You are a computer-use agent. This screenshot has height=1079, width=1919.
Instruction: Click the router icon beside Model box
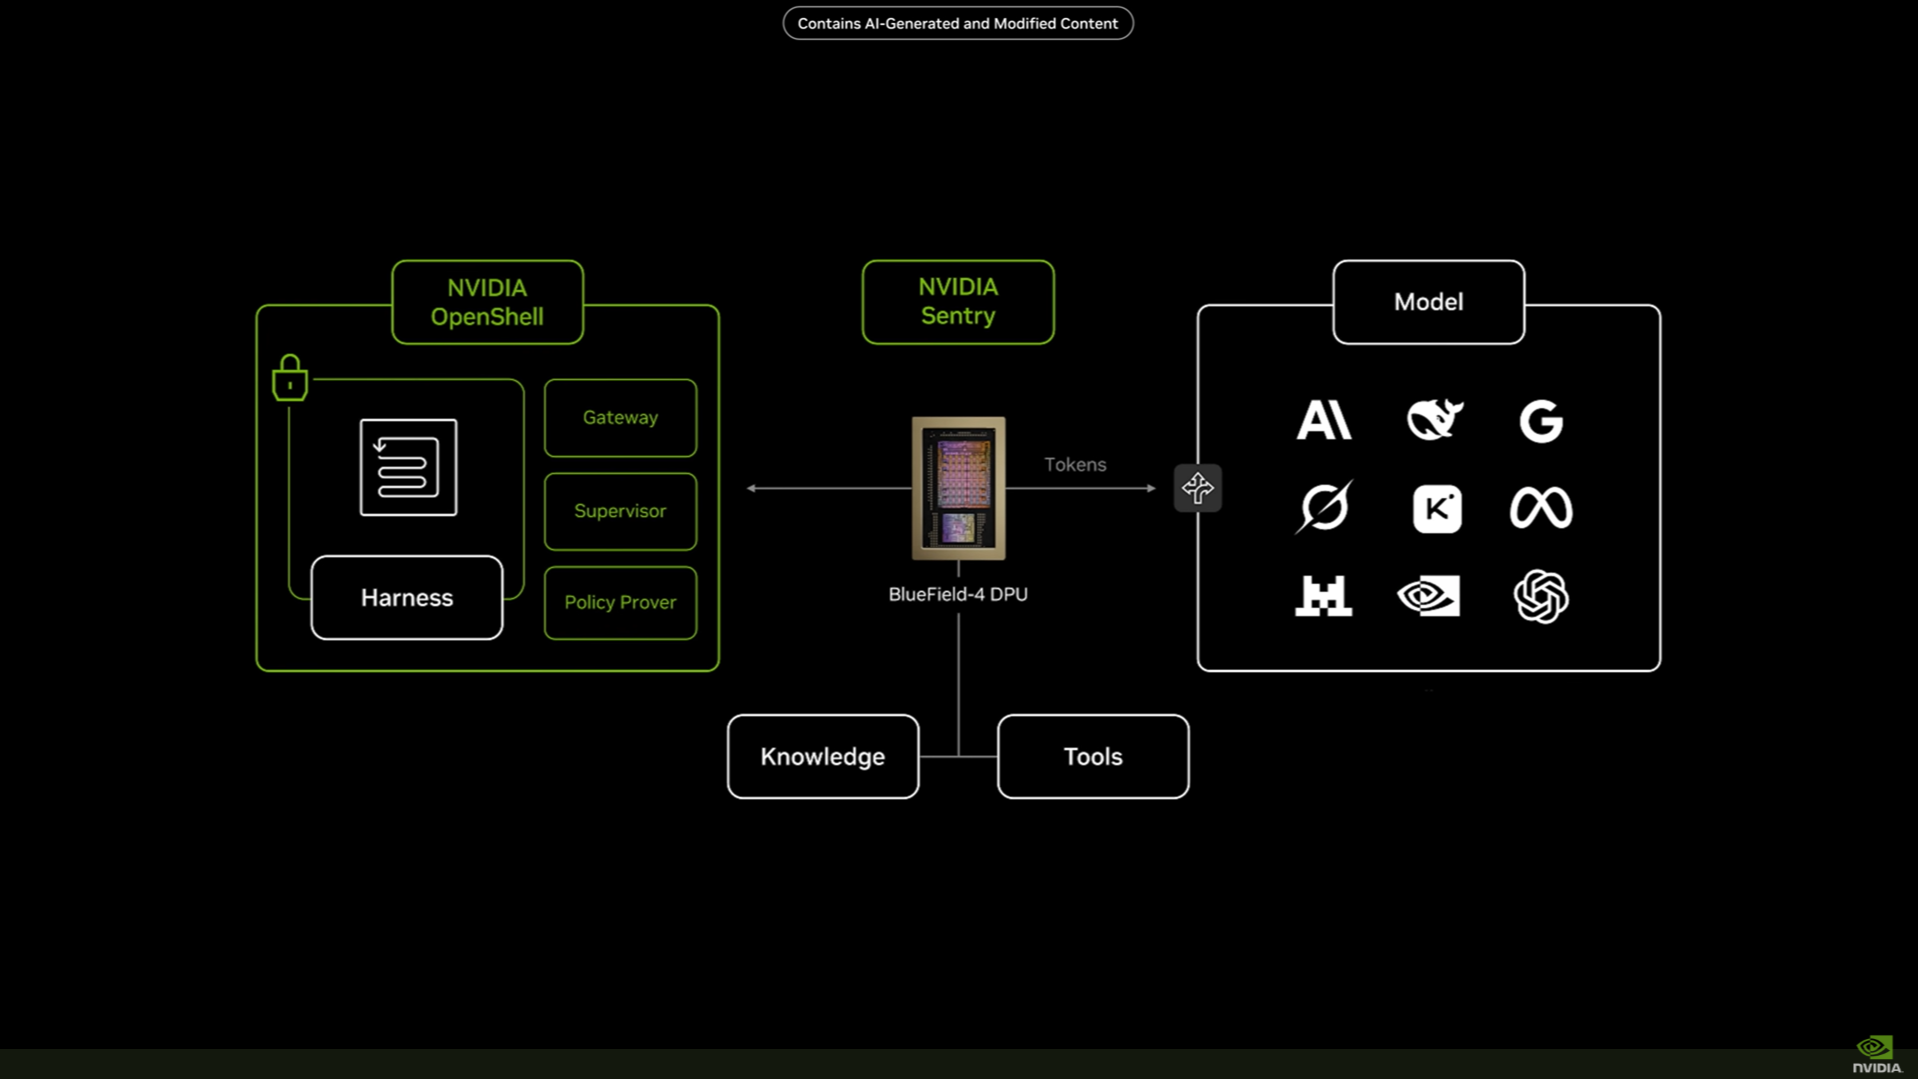[1198, 488]
